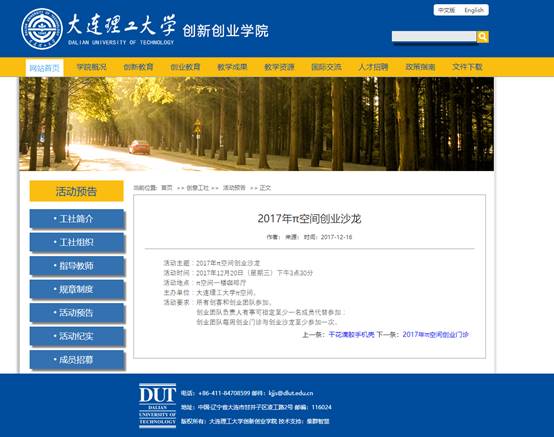Switch to the English language version

pos(474,10)
